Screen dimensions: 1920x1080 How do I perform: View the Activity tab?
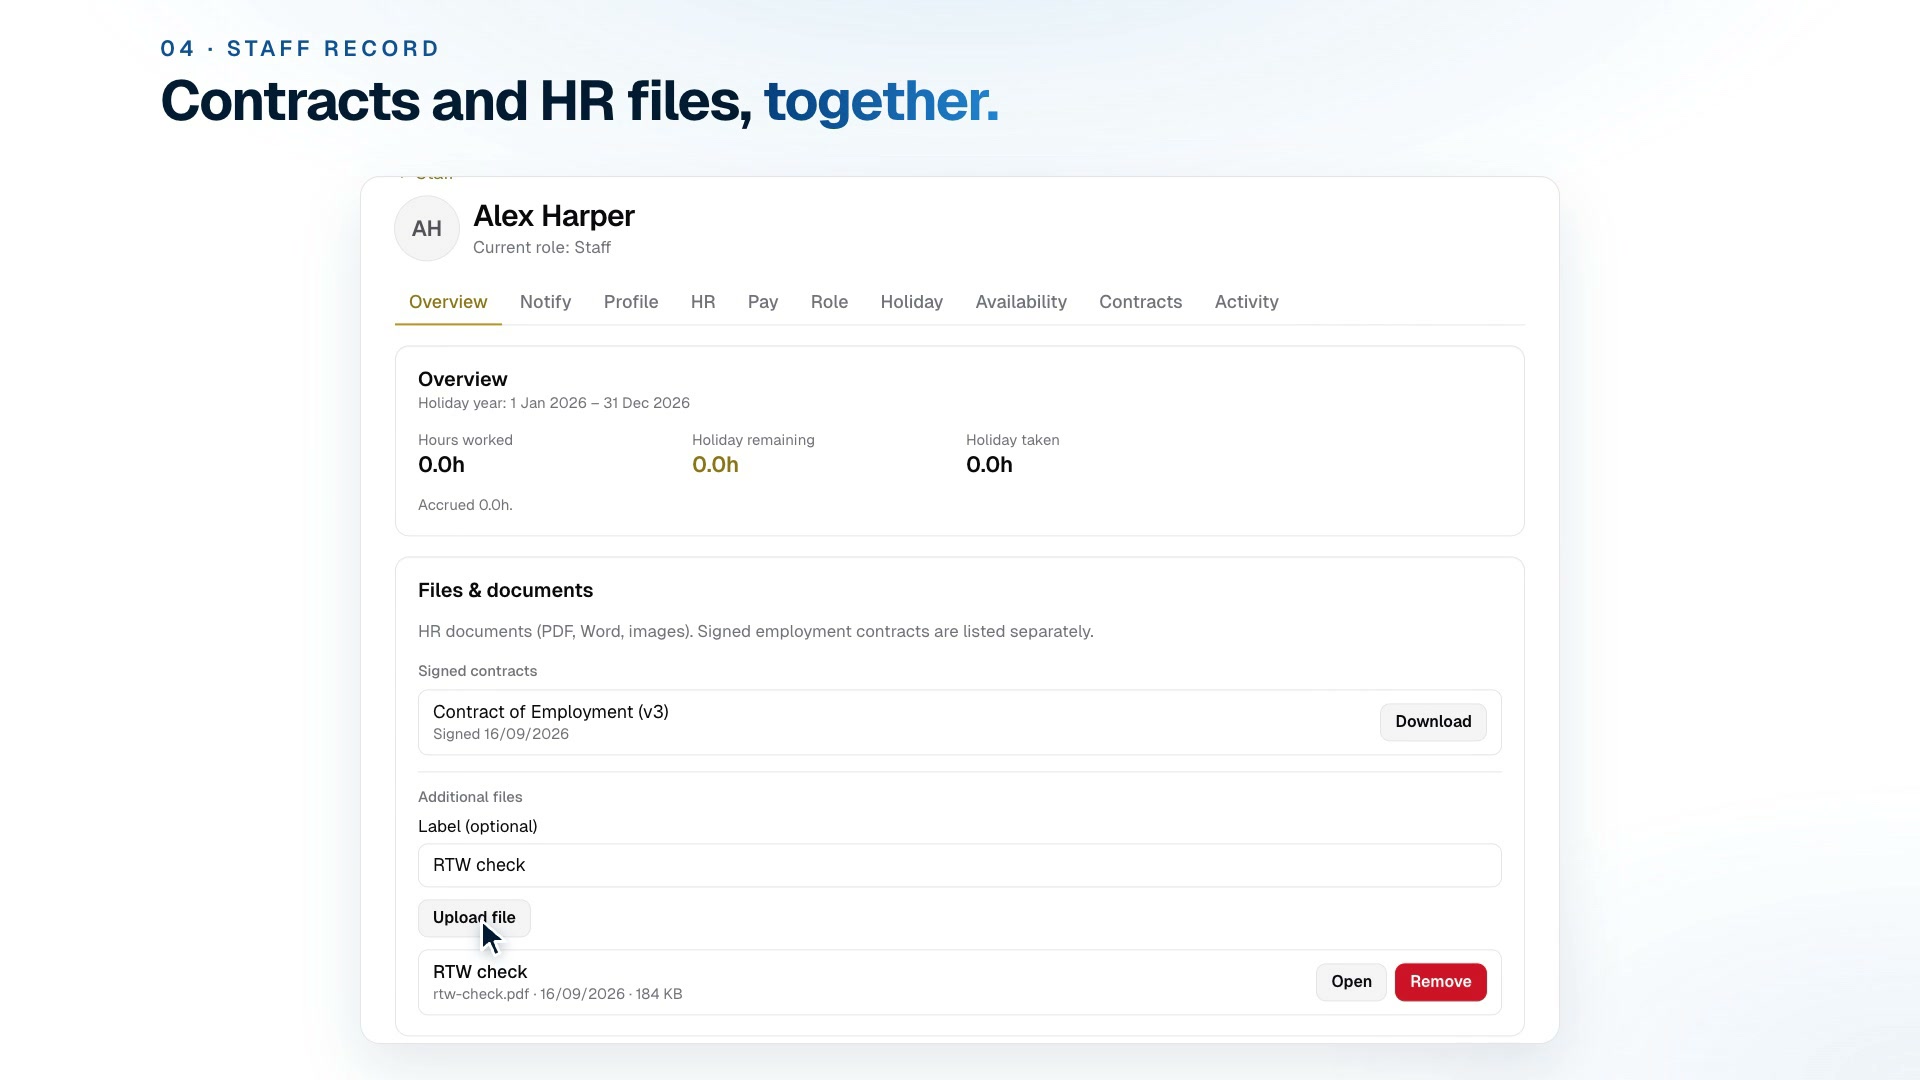pos(1247,302)
